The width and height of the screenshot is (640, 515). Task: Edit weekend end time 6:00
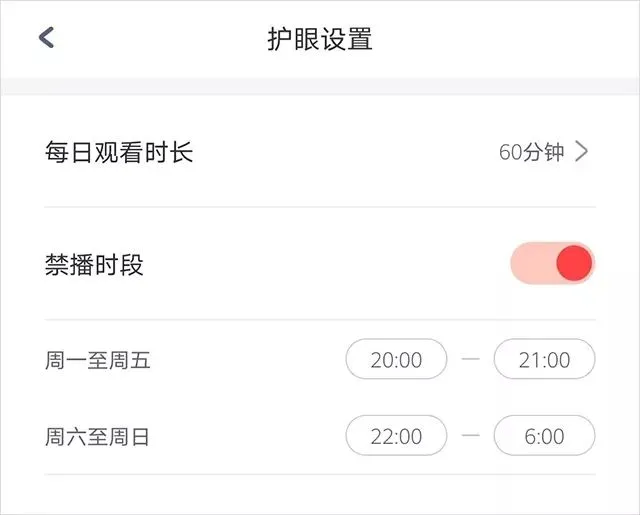pos(544,436)
